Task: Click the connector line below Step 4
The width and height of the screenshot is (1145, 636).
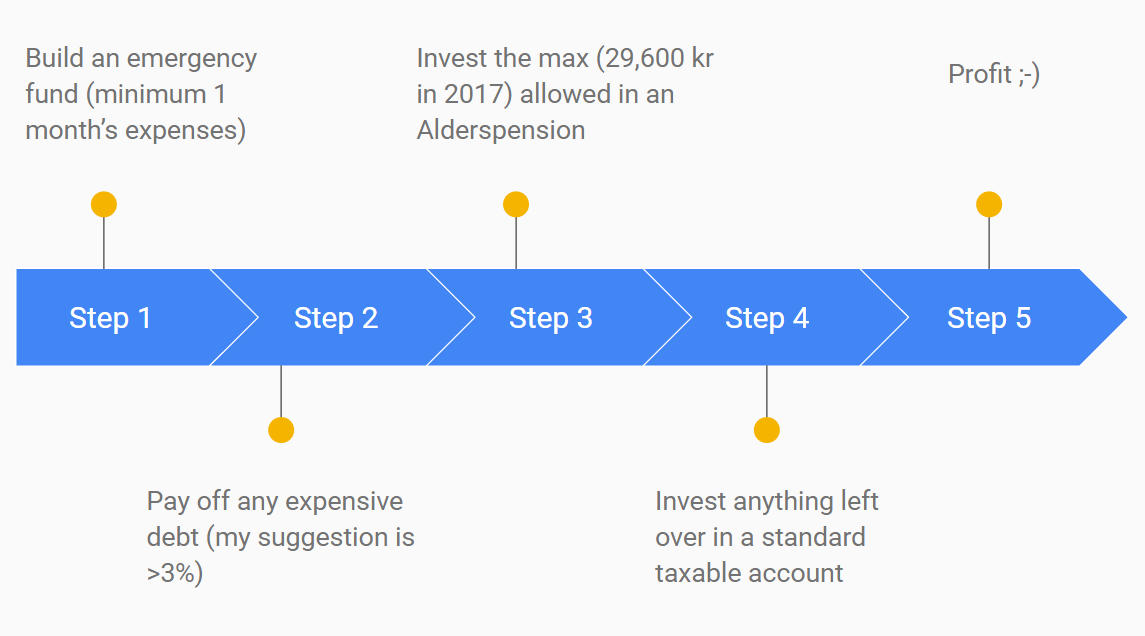Action: pos(767,391)
